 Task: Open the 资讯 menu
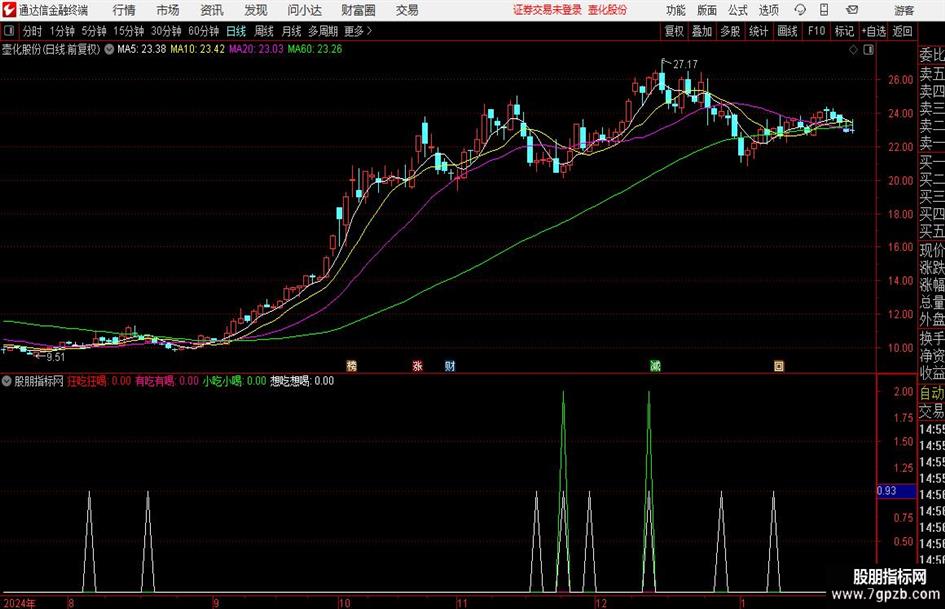pyautogui.click(x=212, y=10)
